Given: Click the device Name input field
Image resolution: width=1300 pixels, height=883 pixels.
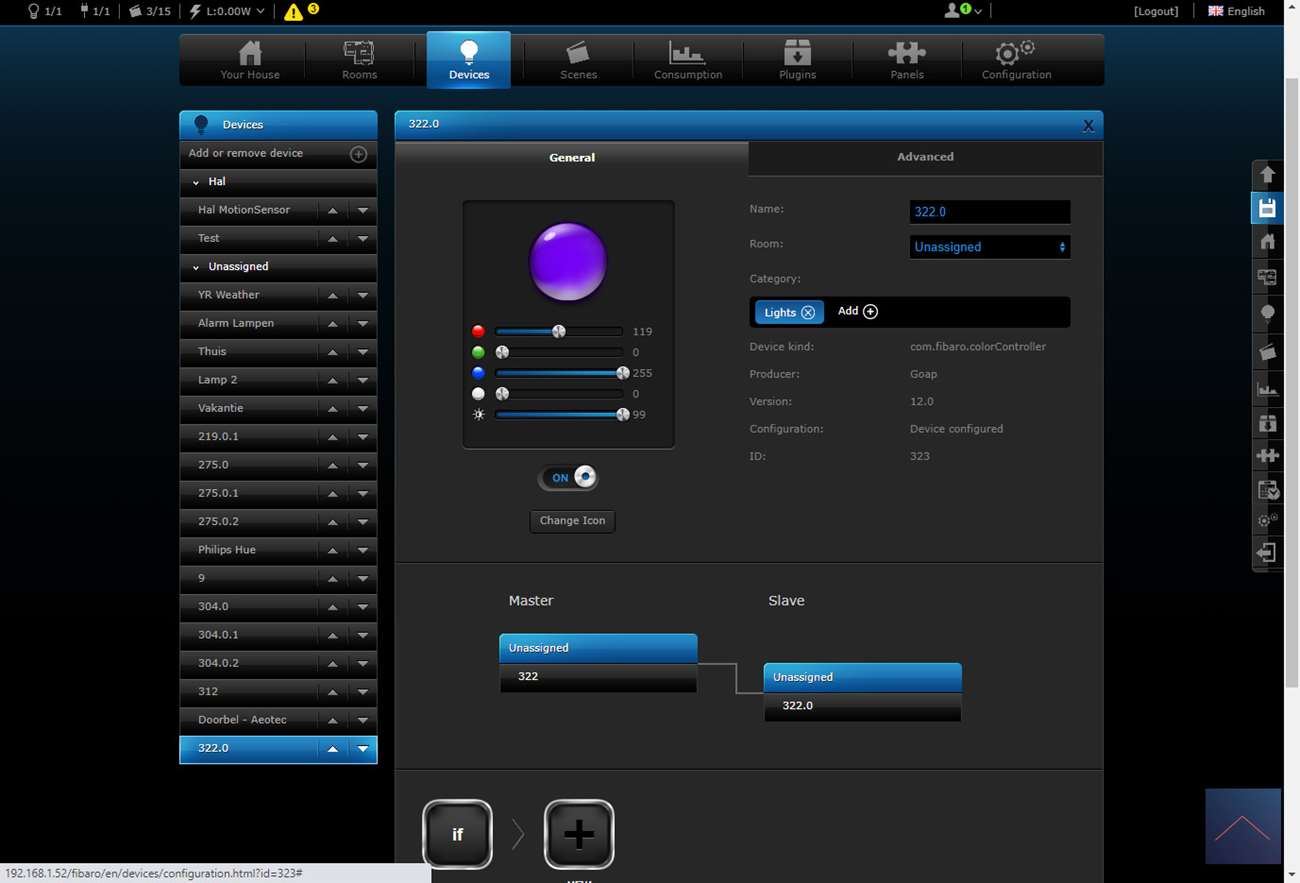Looking at the screenshot, I should coord(989,212).
